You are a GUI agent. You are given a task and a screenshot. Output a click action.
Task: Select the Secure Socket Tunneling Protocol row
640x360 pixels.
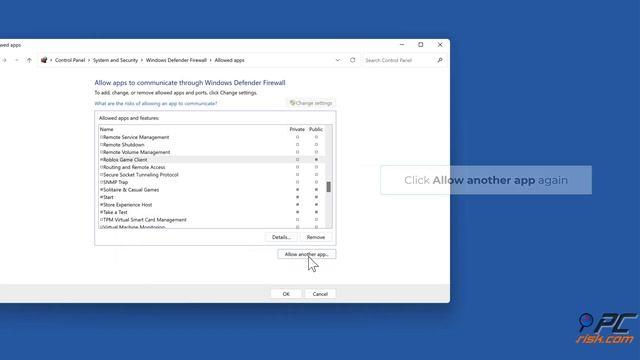(212, 175)
